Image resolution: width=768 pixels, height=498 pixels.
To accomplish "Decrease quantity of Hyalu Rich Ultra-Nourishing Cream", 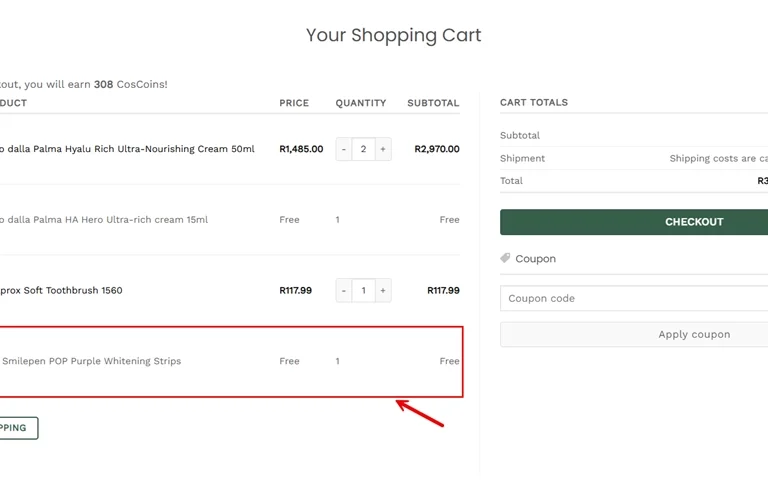I will tap(344, 149).
